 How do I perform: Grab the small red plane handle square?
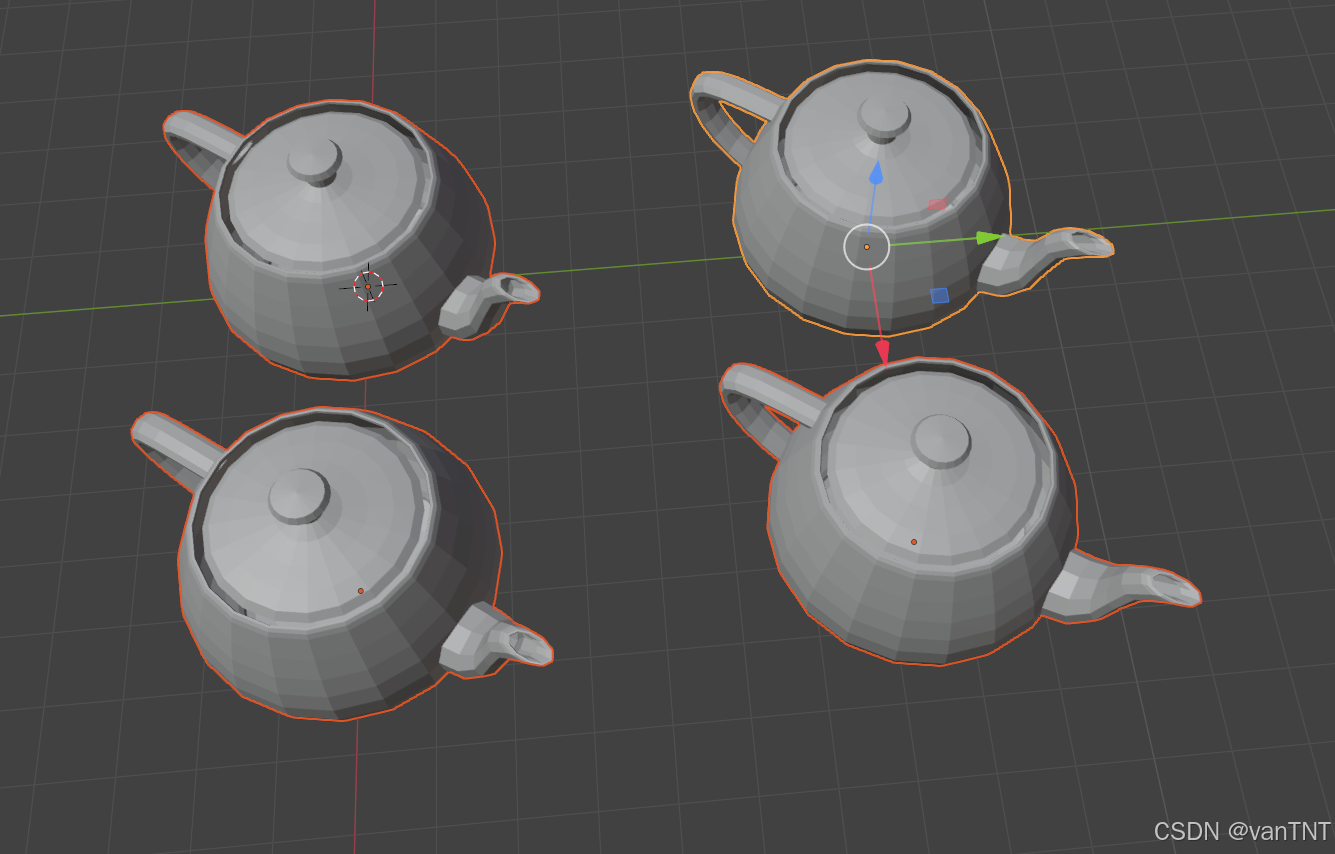coord(937,205)
